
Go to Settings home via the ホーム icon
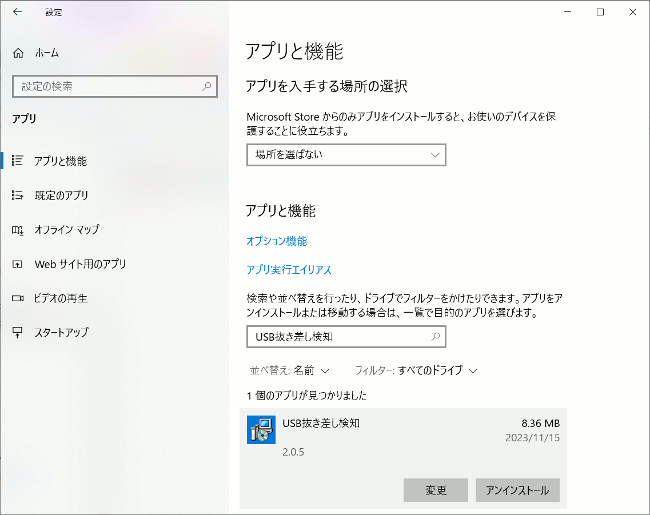click(x=17, y=52)
